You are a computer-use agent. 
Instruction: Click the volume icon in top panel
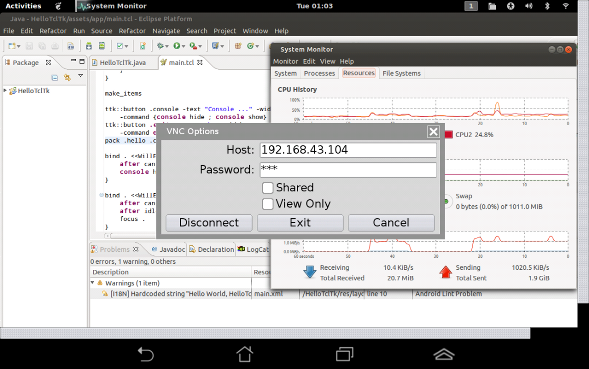click(x=529, y=6)
